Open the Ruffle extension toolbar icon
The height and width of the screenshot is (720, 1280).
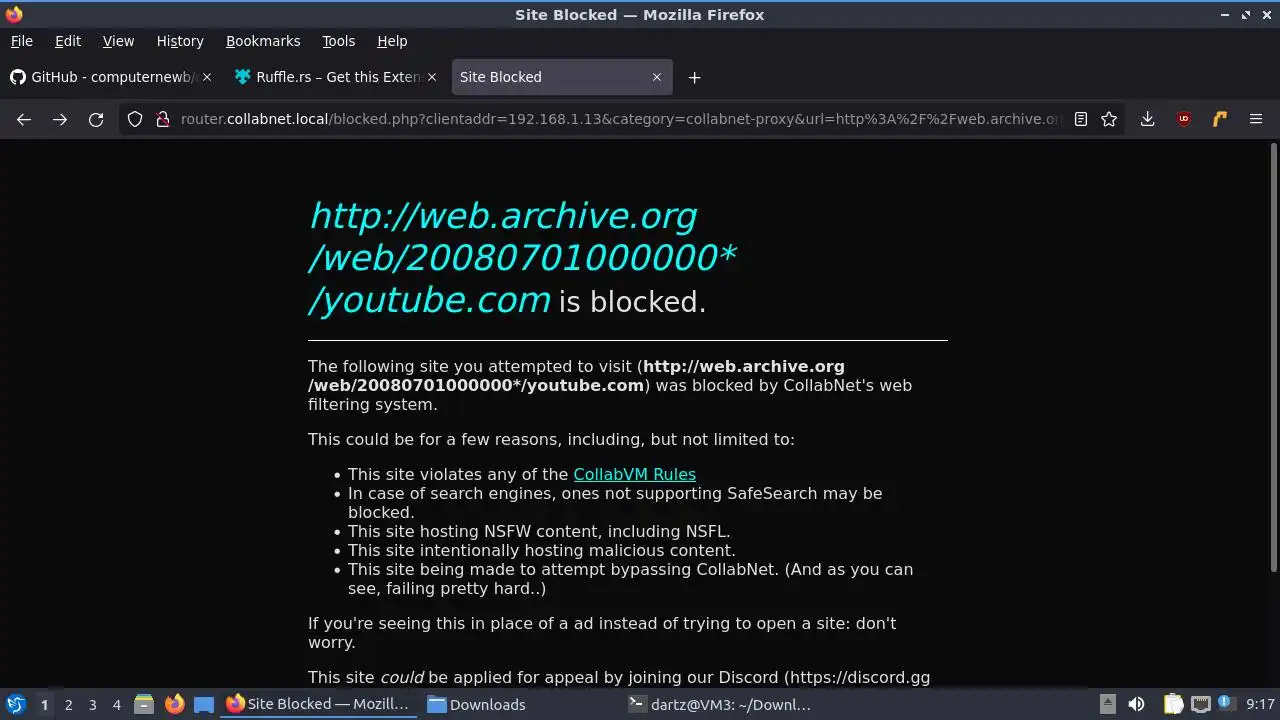1220,119
